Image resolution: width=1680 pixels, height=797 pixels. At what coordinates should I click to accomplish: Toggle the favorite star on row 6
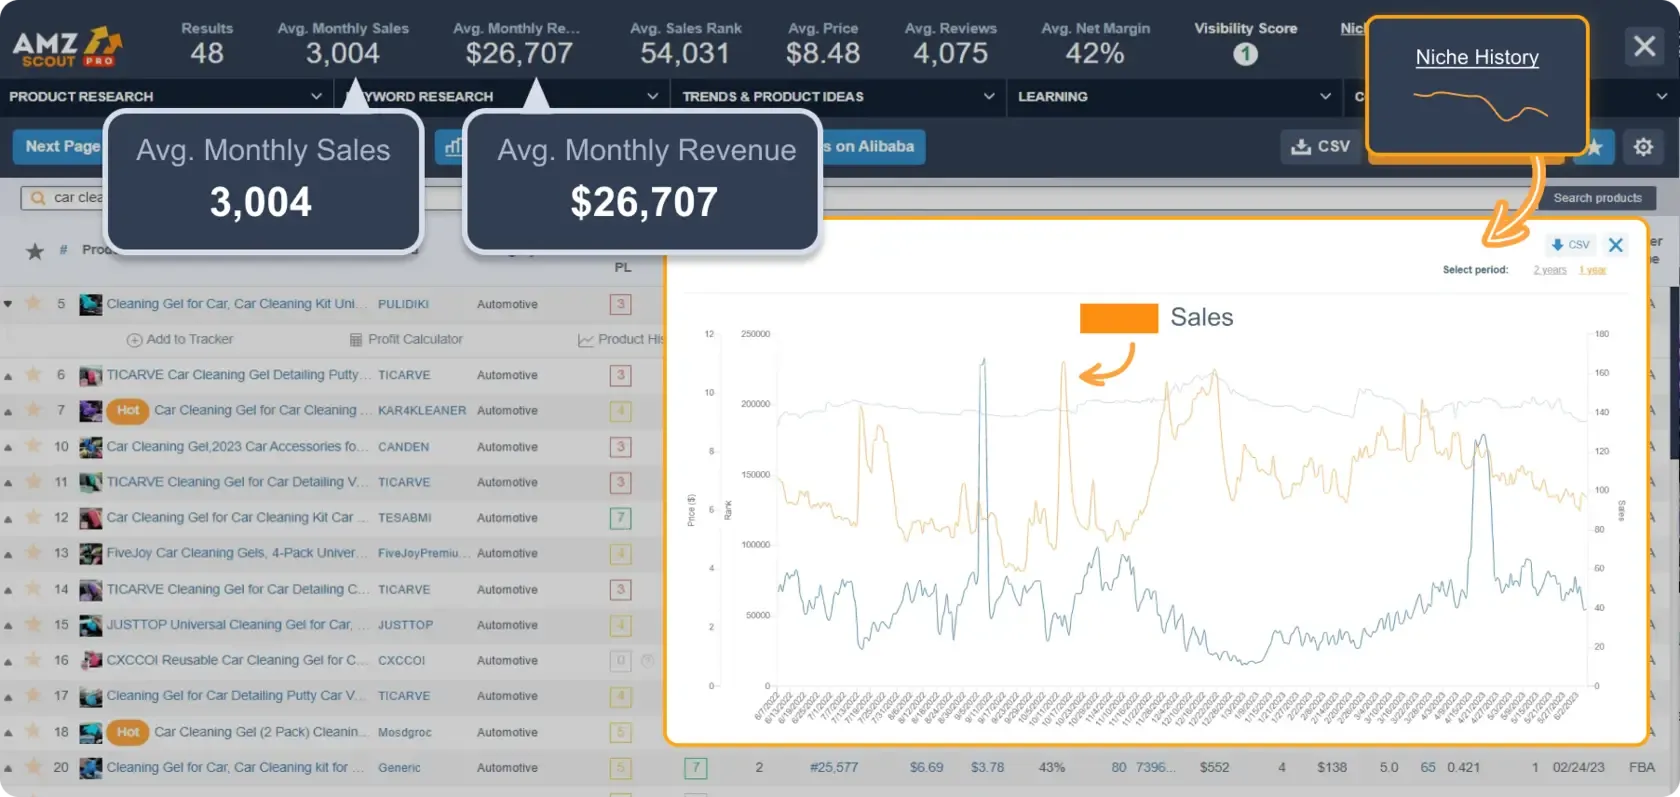[x=34, y=374]
